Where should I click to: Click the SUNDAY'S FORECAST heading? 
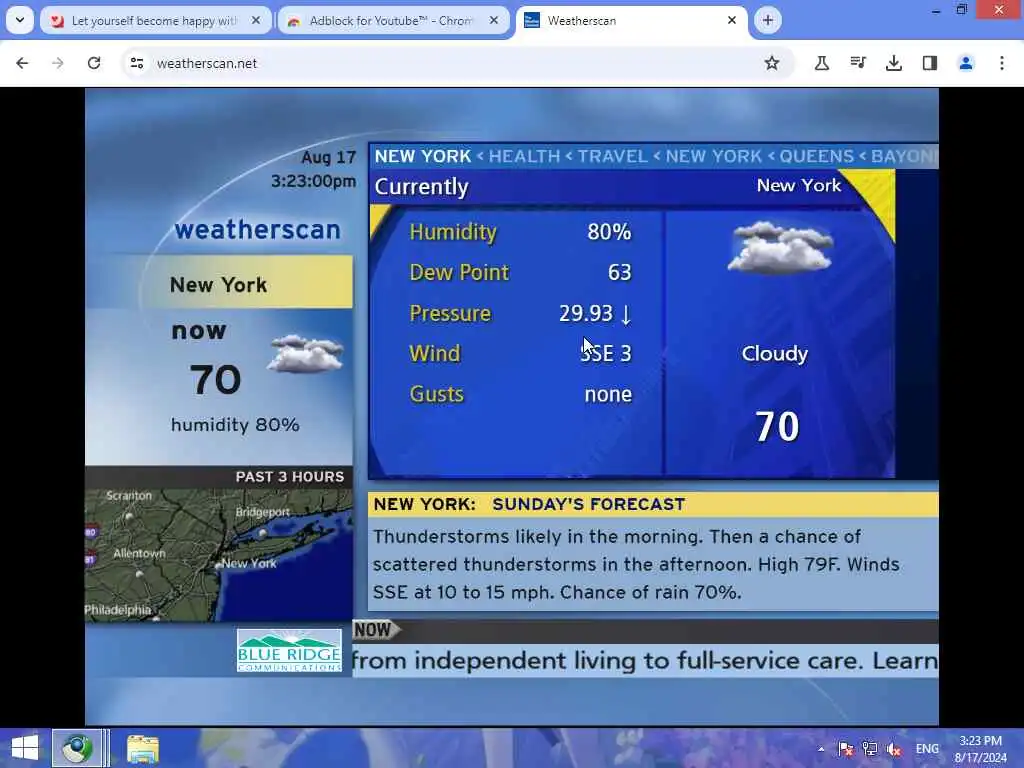tap(588, 504)
